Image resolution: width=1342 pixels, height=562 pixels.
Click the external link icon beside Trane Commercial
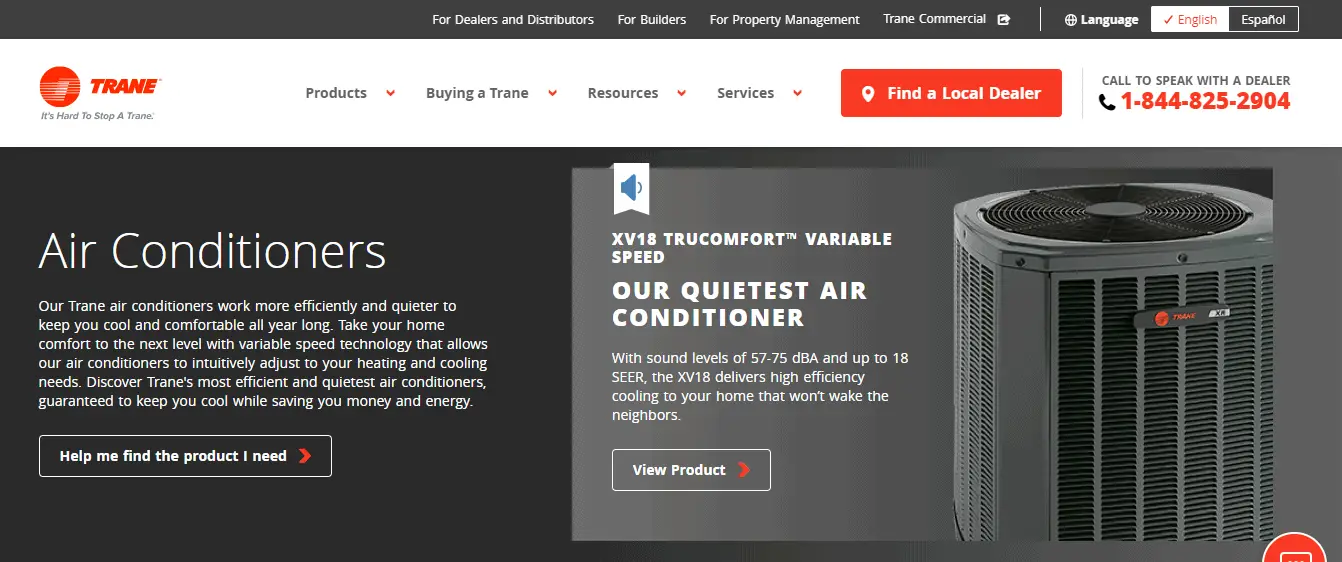tap(1004, 19)
